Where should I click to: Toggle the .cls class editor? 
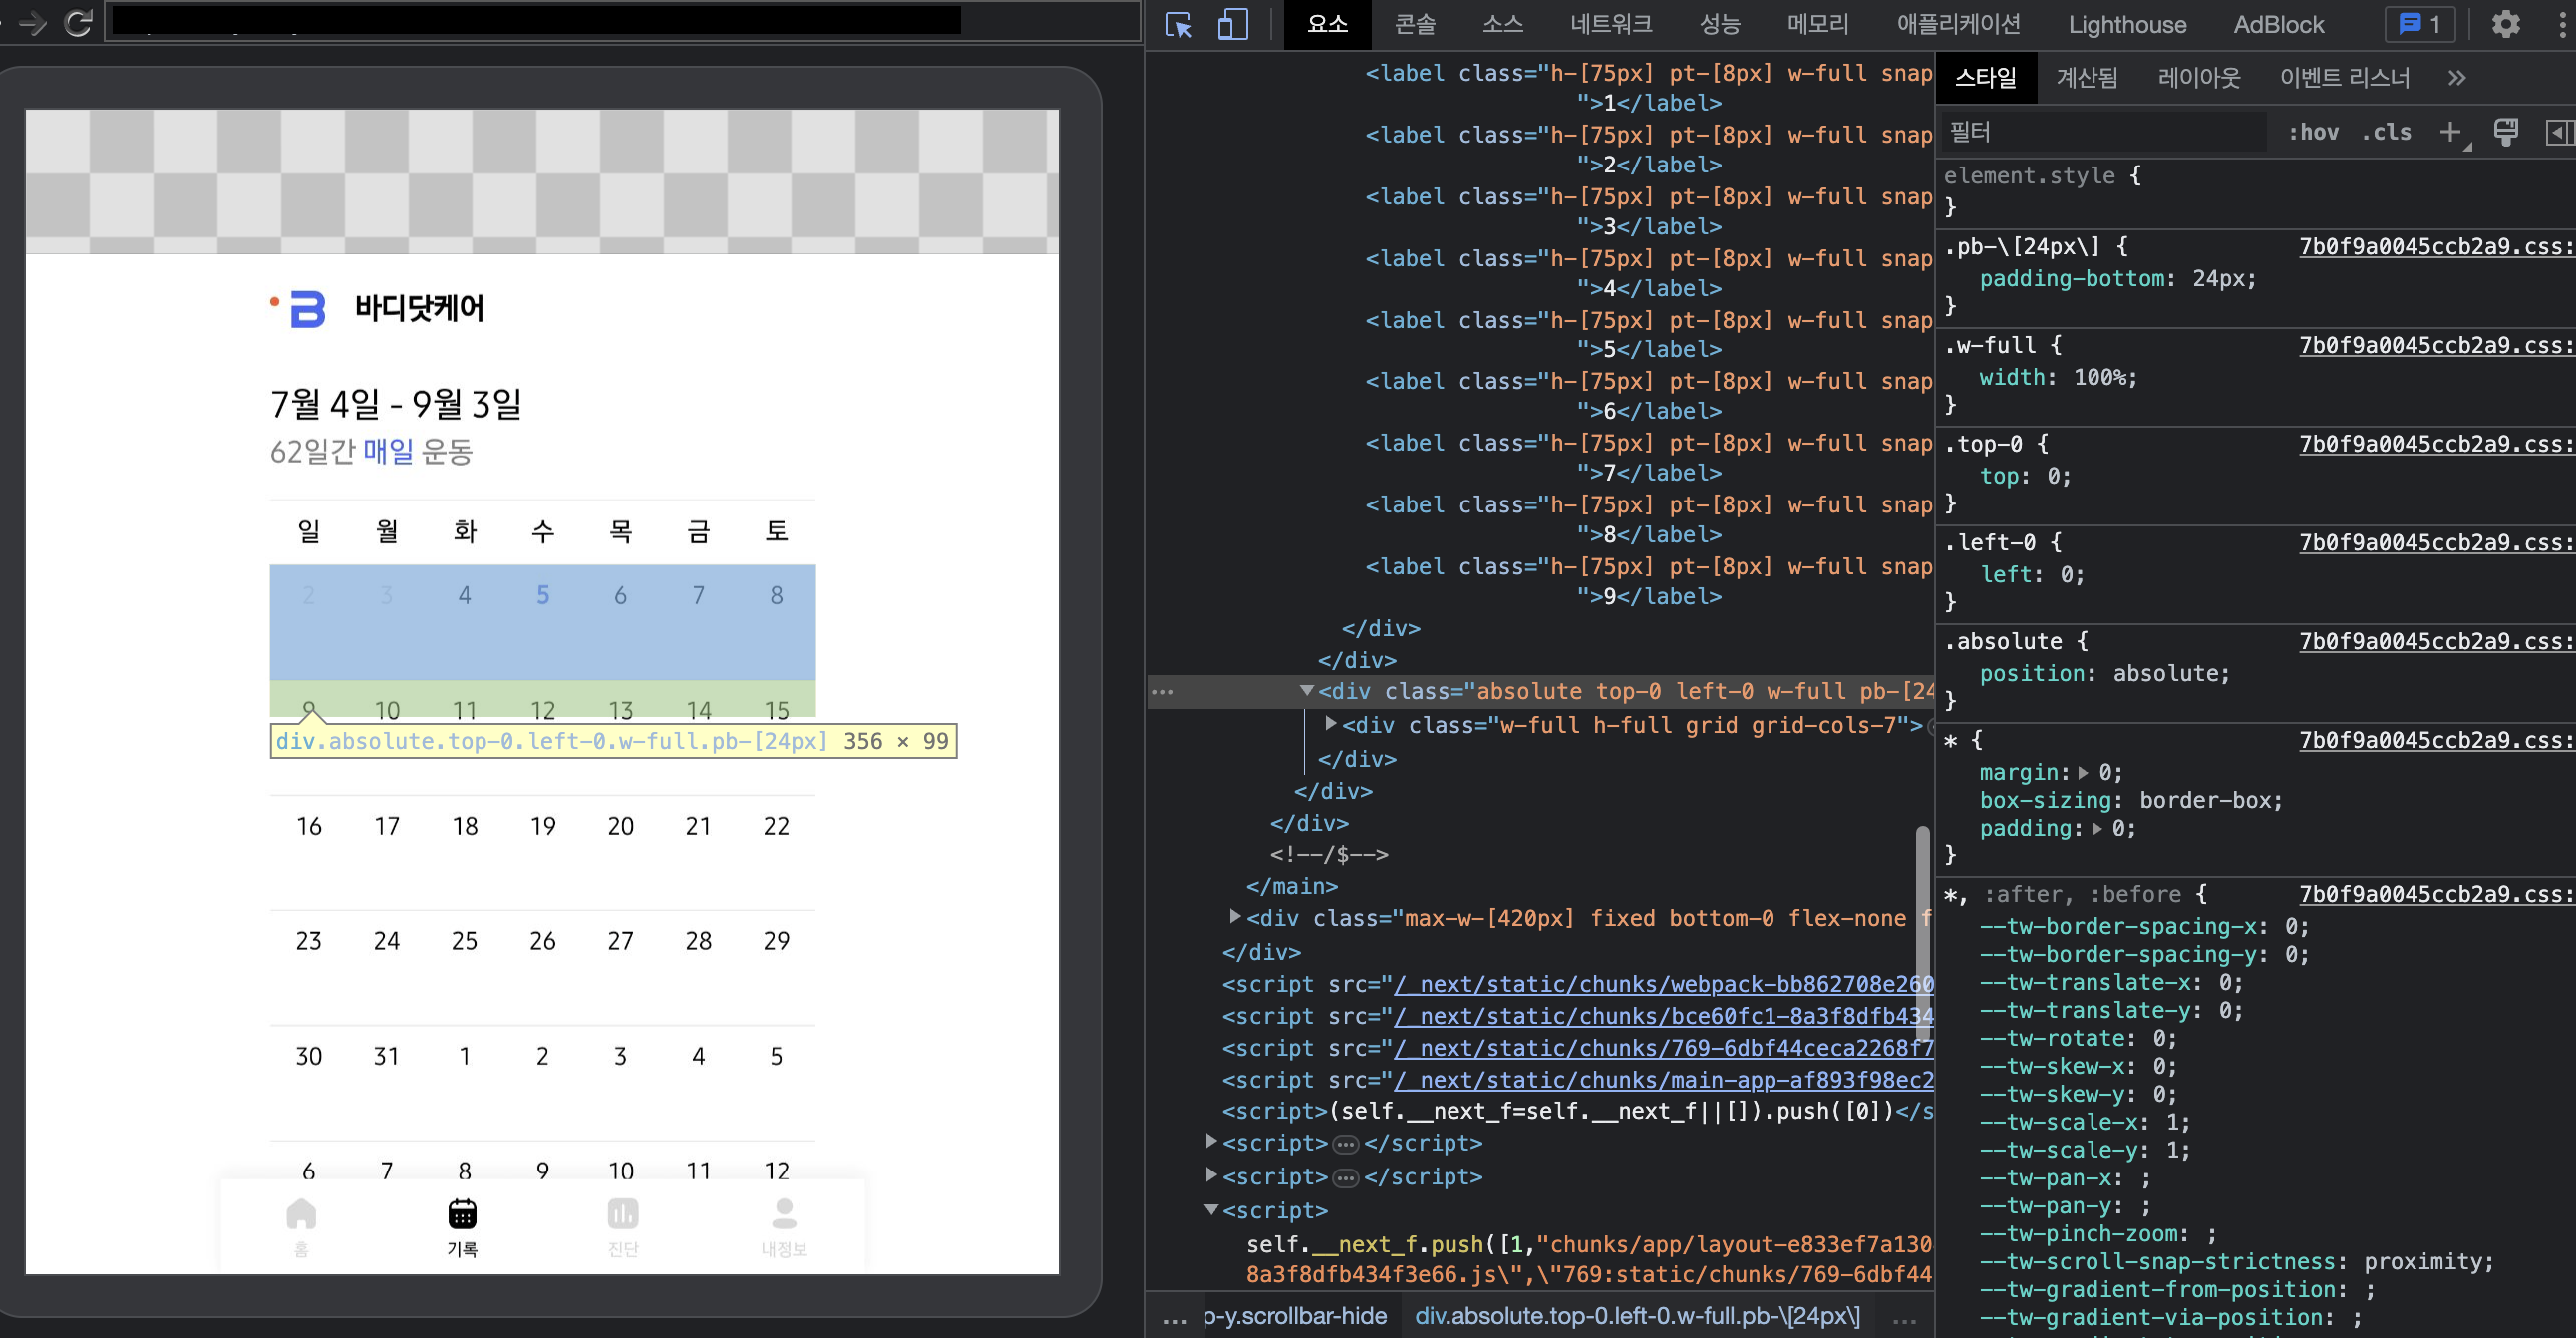click(2387, 132)
